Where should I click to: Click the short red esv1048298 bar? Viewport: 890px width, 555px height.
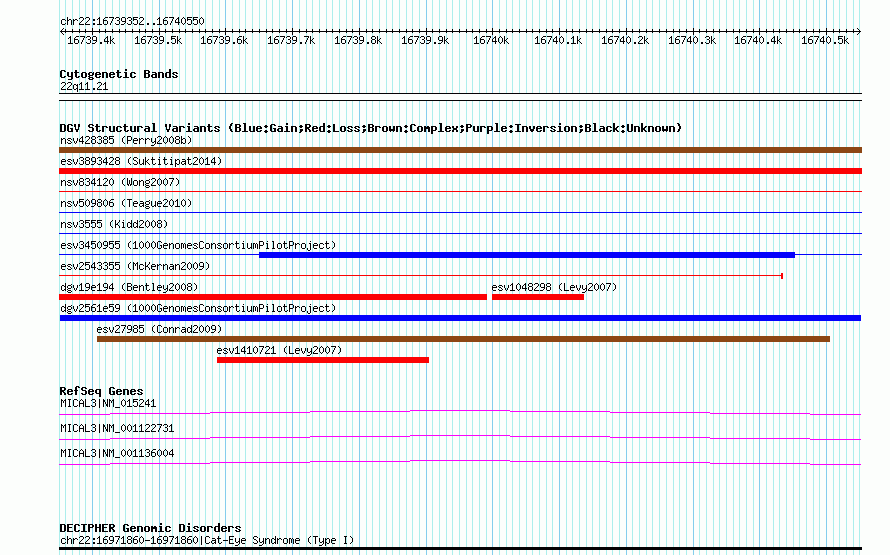point(538,297)
